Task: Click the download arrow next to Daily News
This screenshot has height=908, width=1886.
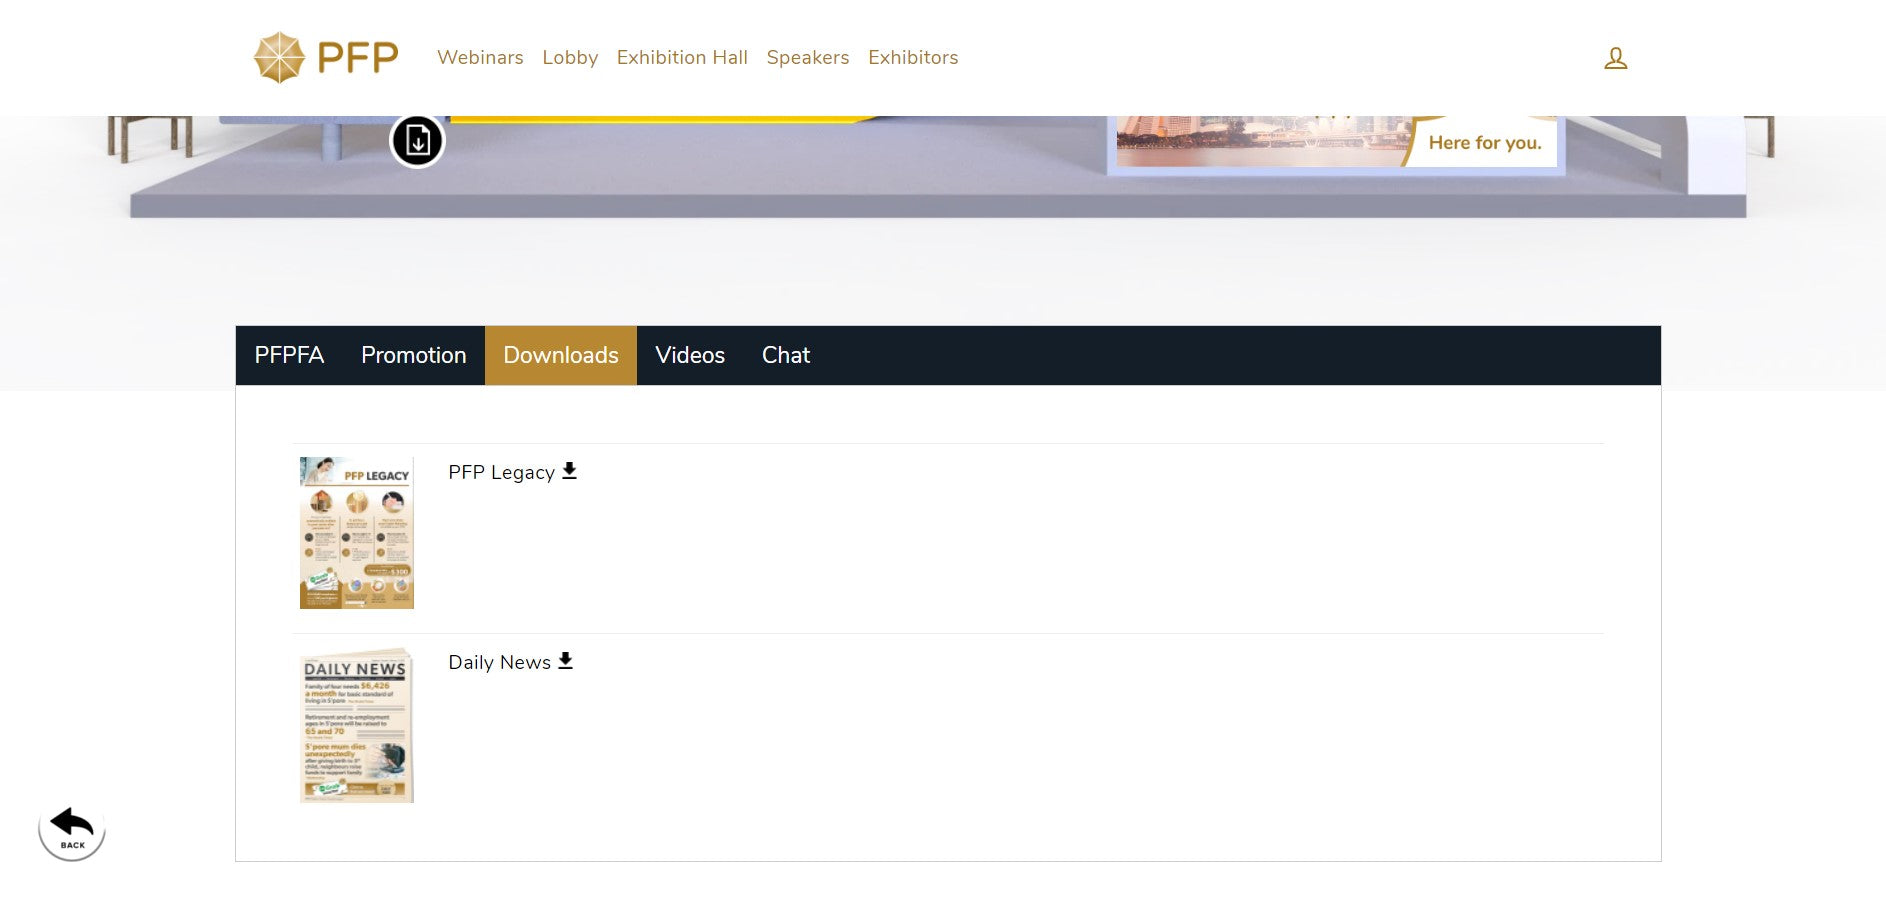Action: pyautogui.click(x=565, y=661)
